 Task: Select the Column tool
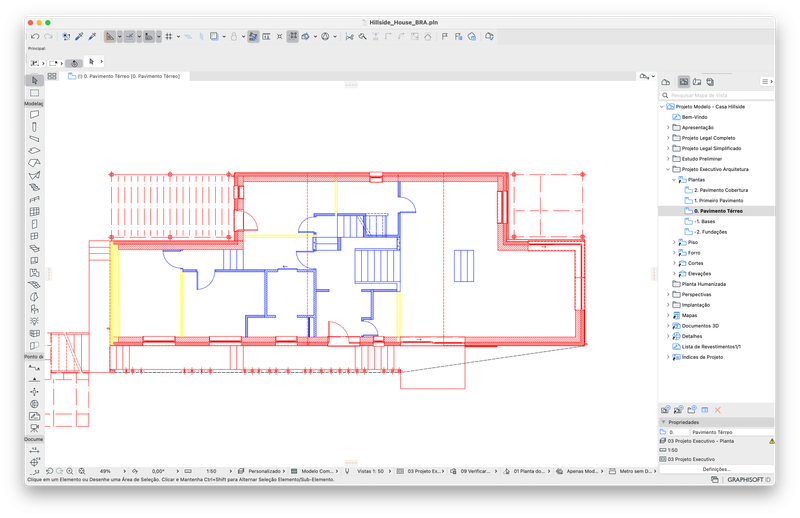point(34,127)
